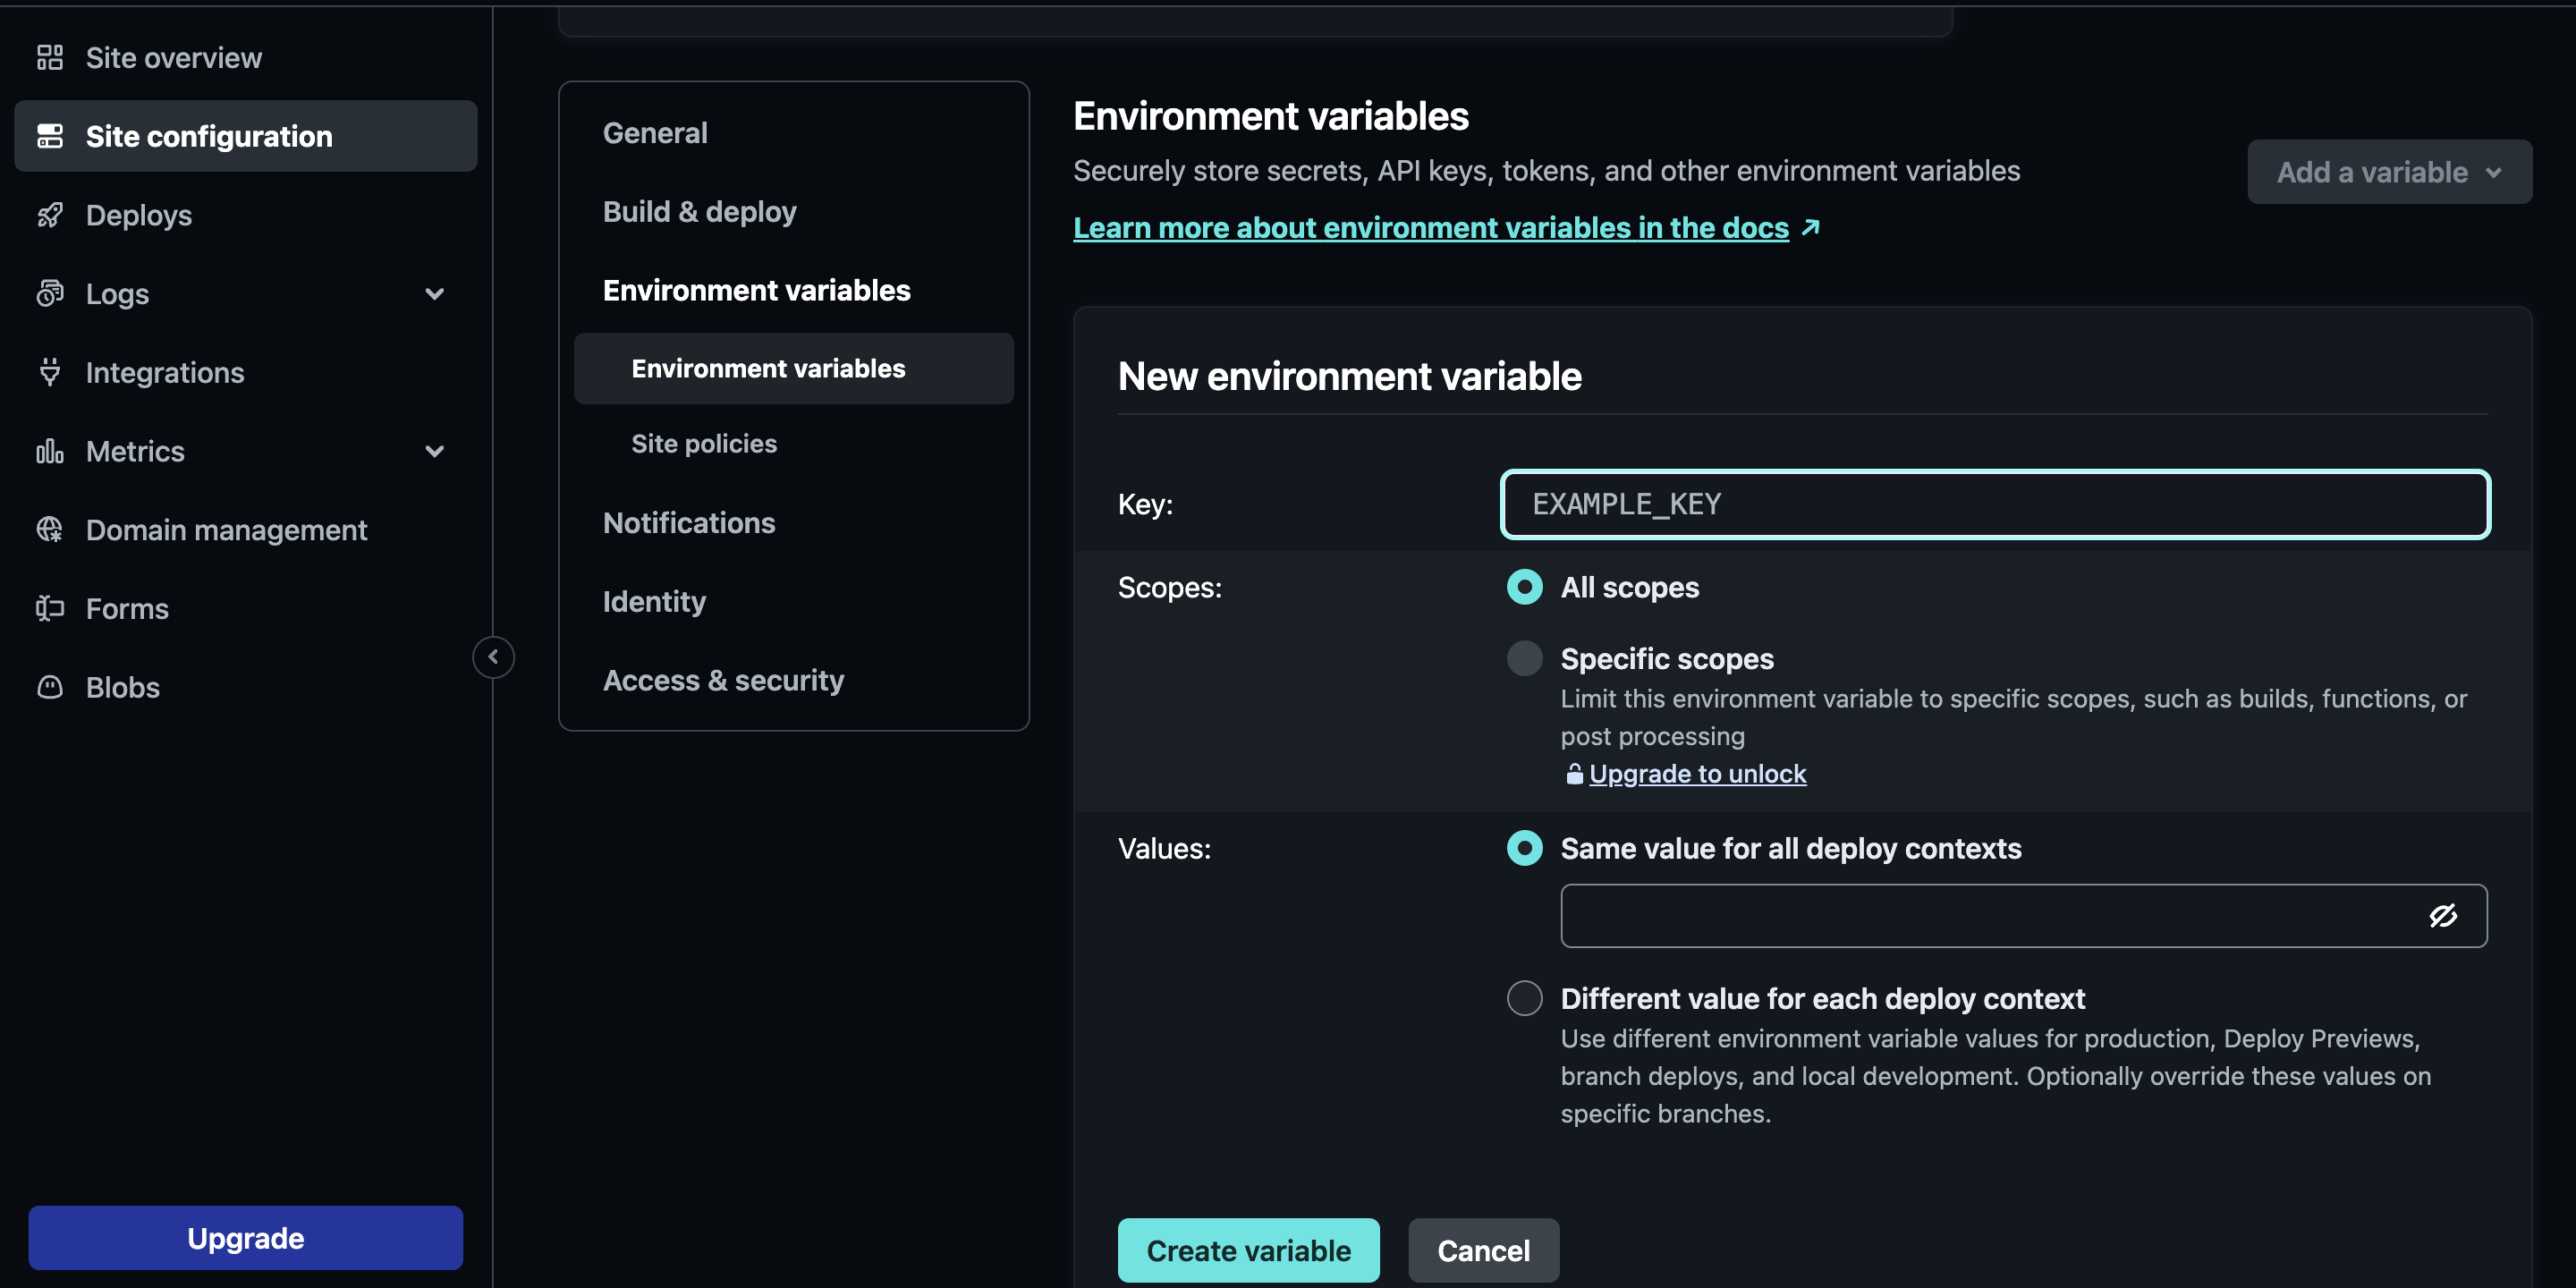
Task: Focus the value input field
Action: pos(2024,916)
